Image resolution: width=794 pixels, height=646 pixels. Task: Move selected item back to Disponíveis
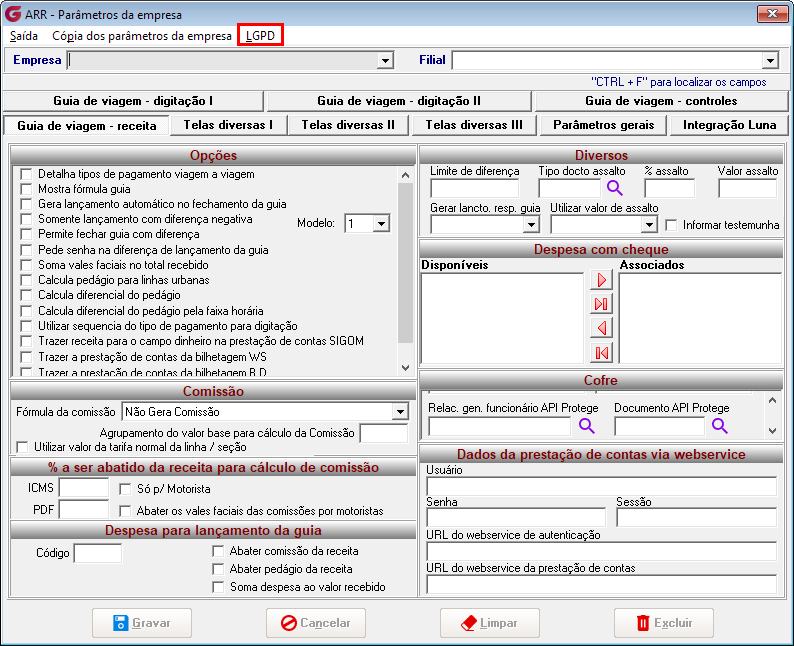coord(602,328)
